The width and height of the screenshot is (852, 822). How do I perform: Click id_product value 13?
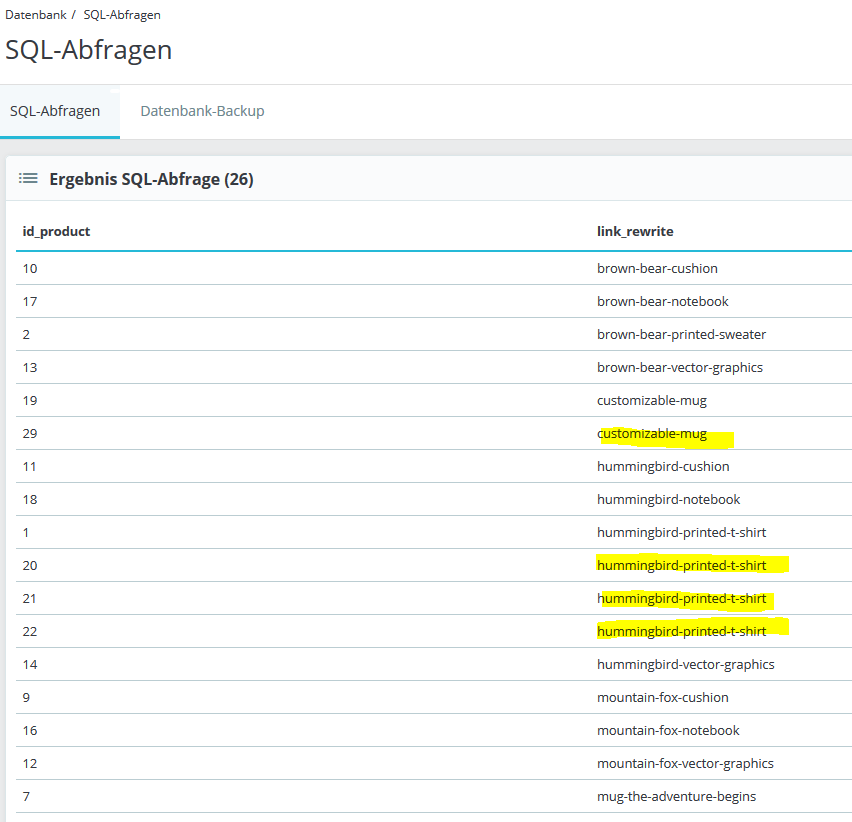30,368
